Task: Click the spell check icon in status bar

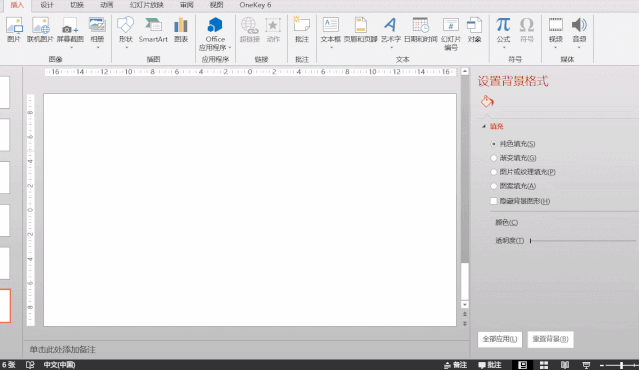Action: tap(30, 365)
